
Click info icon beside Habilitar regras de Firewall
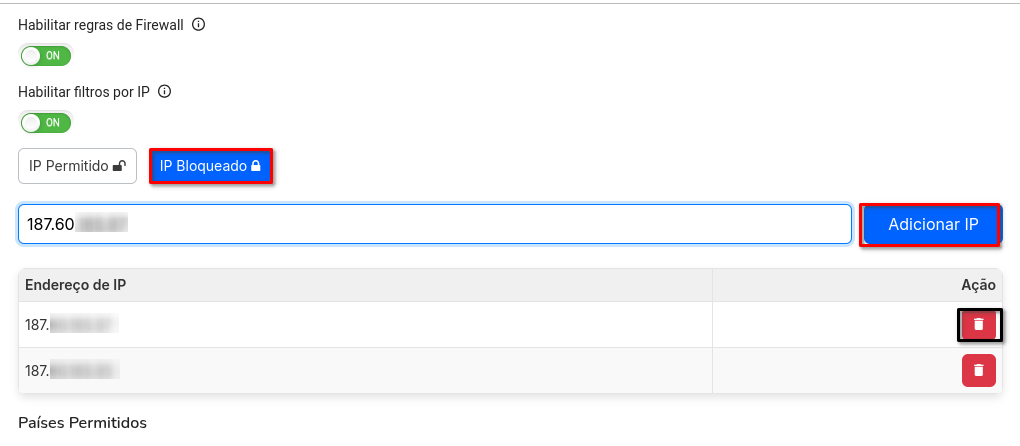pos(198,25)
